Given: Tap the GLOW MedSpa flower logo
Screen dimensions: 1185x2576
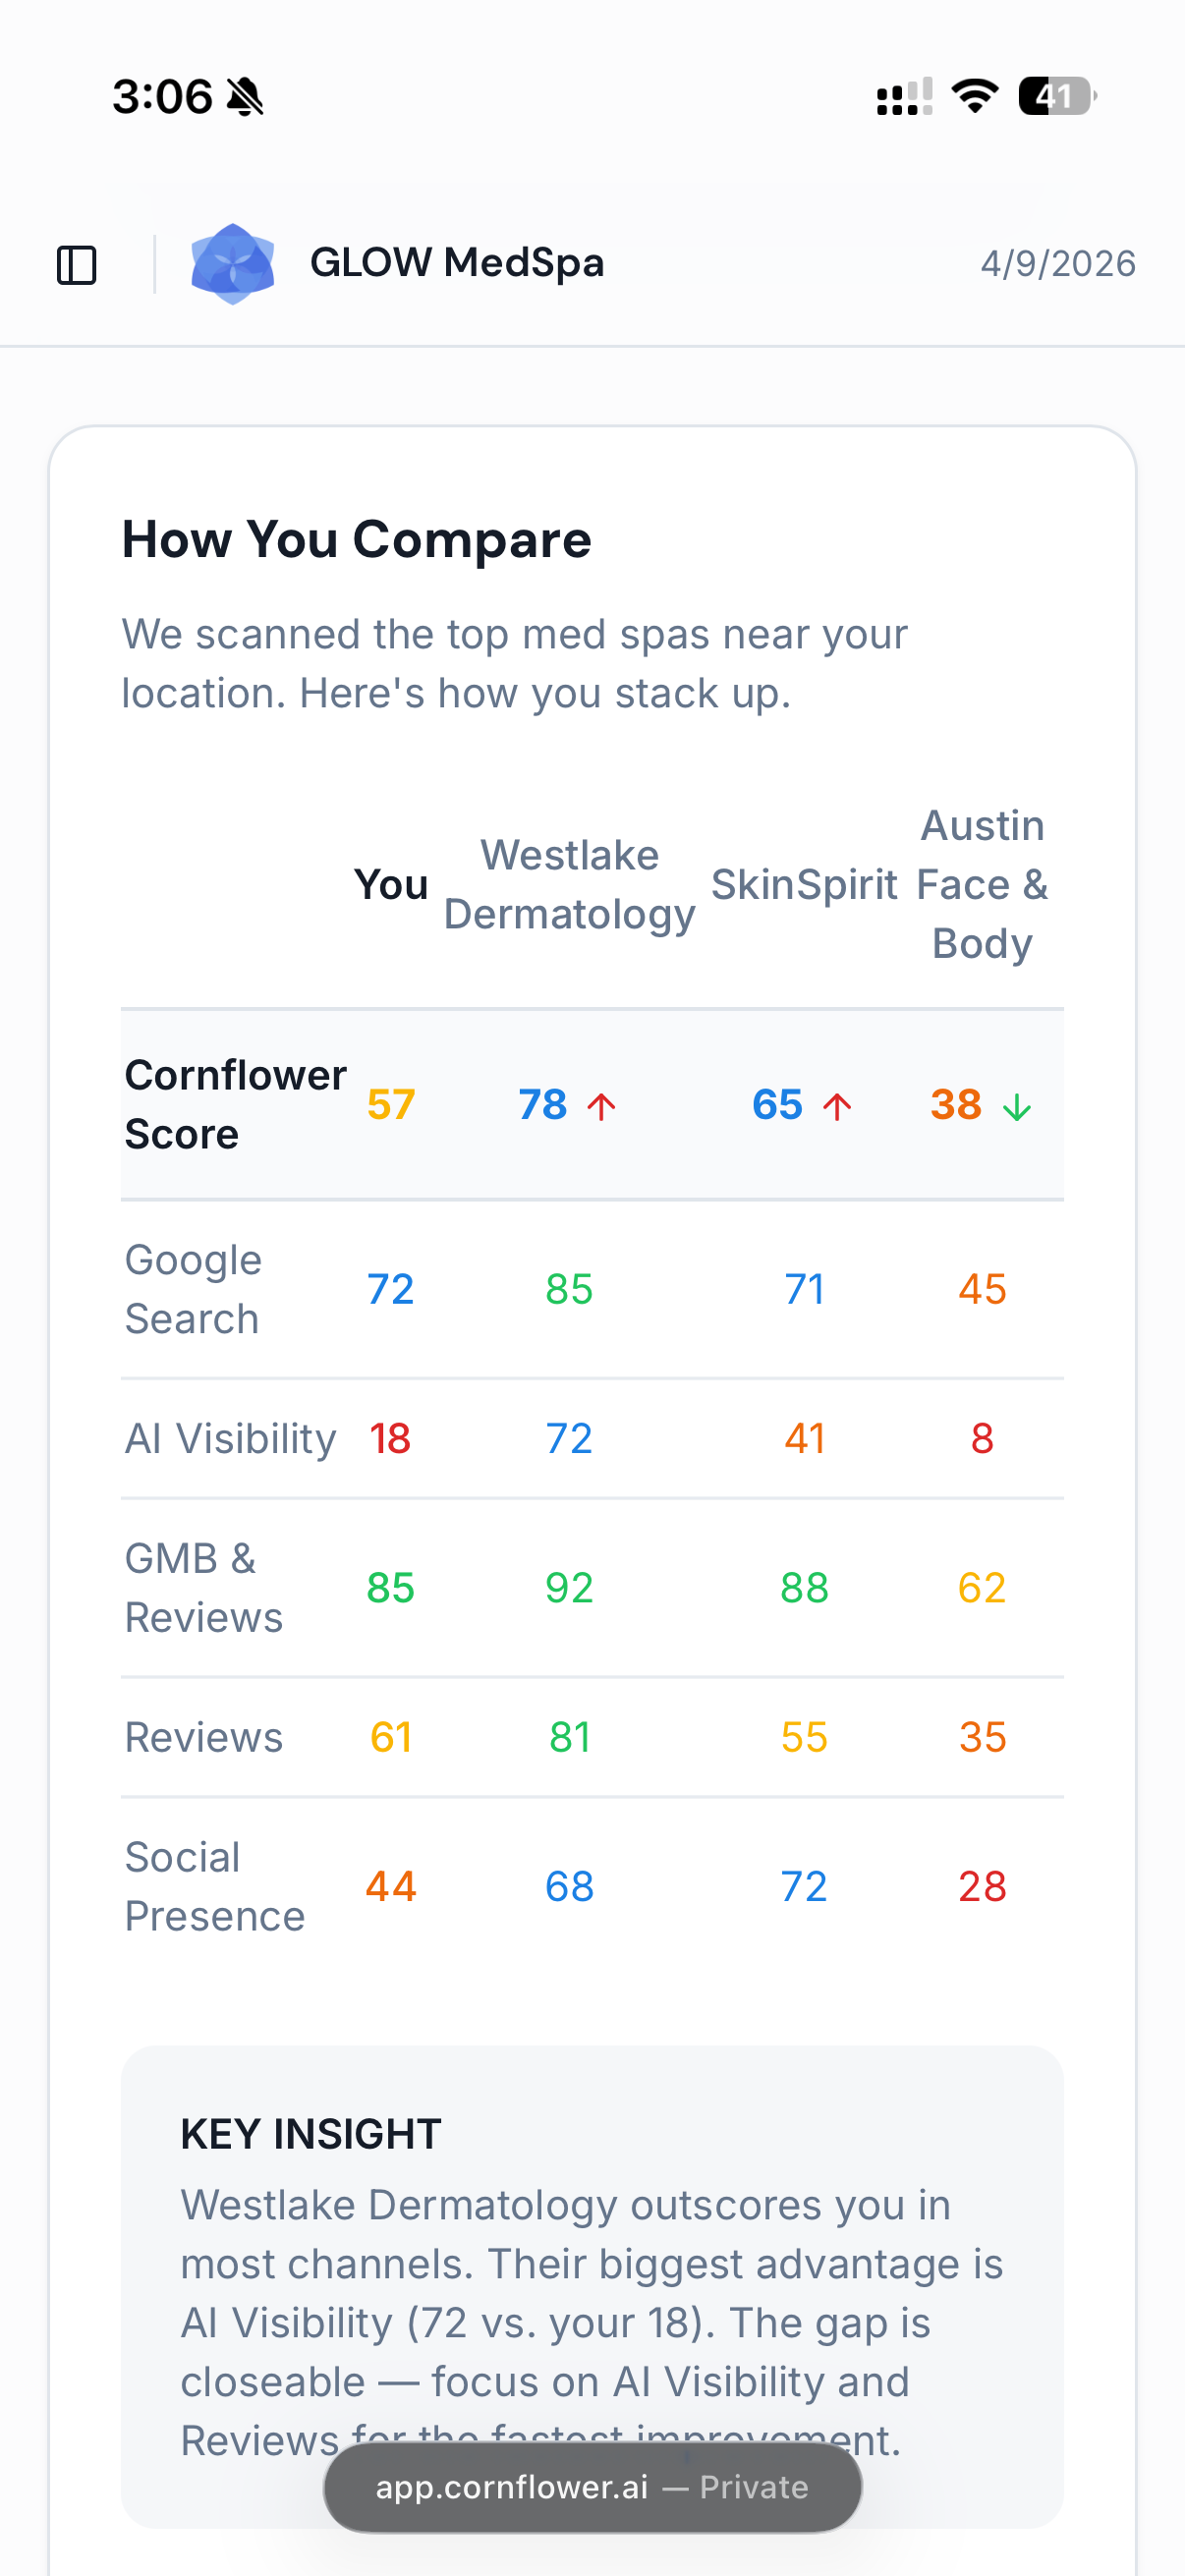Looking at the screenshot, I should pos(232,264).
